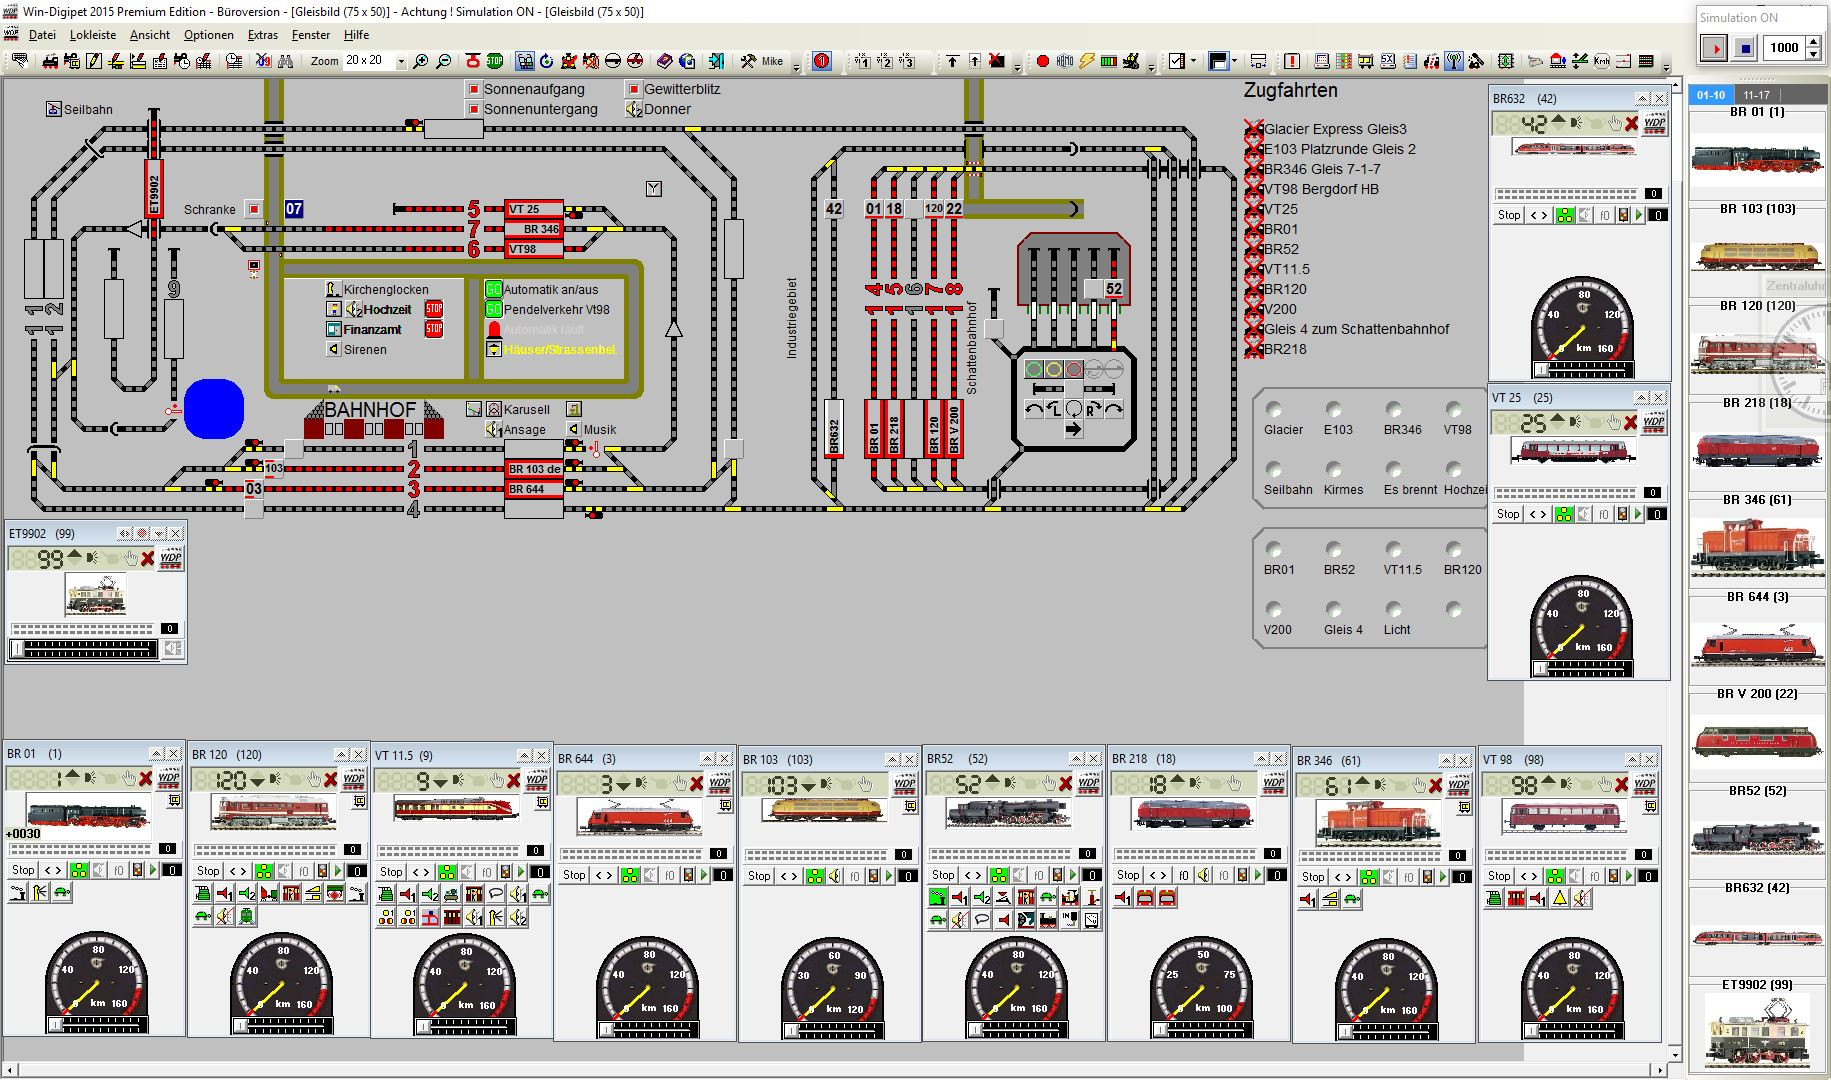Click Stop button in BR 218 panel

[1128, 875]
